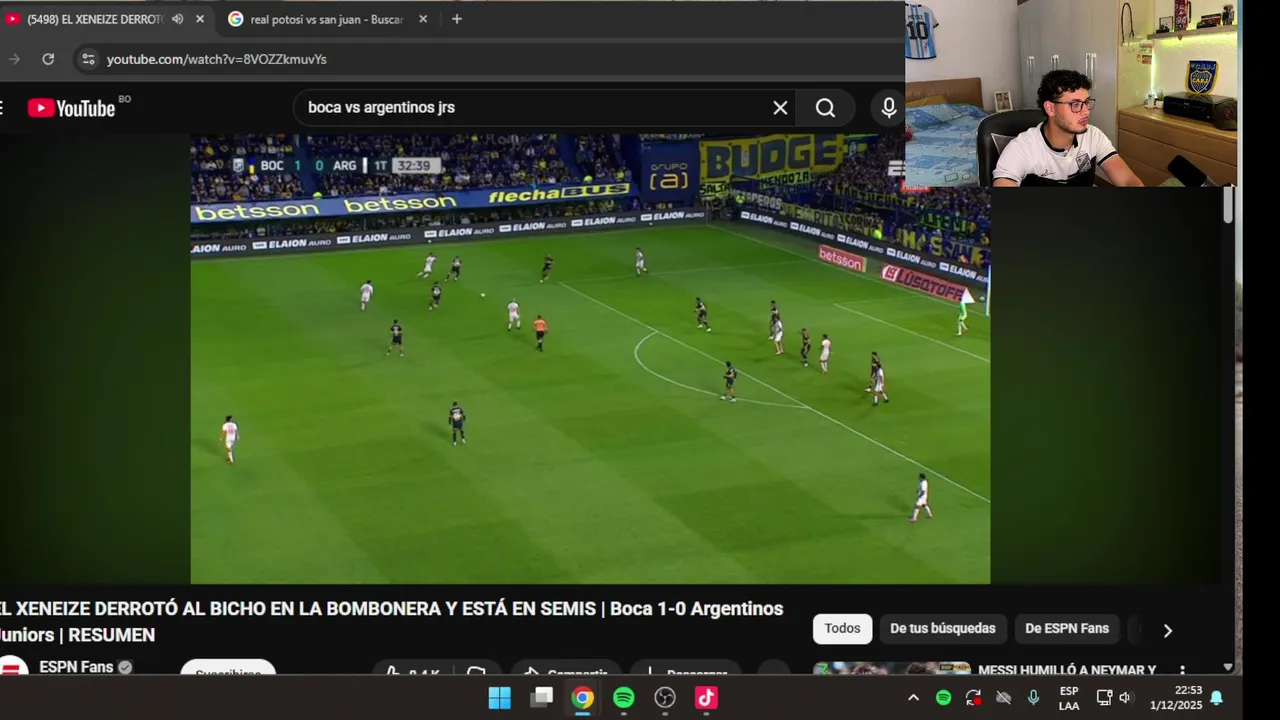This screenshot has height=720, width=1280.
Task: Open the Windows Start menu
Action: click(499, 698)
